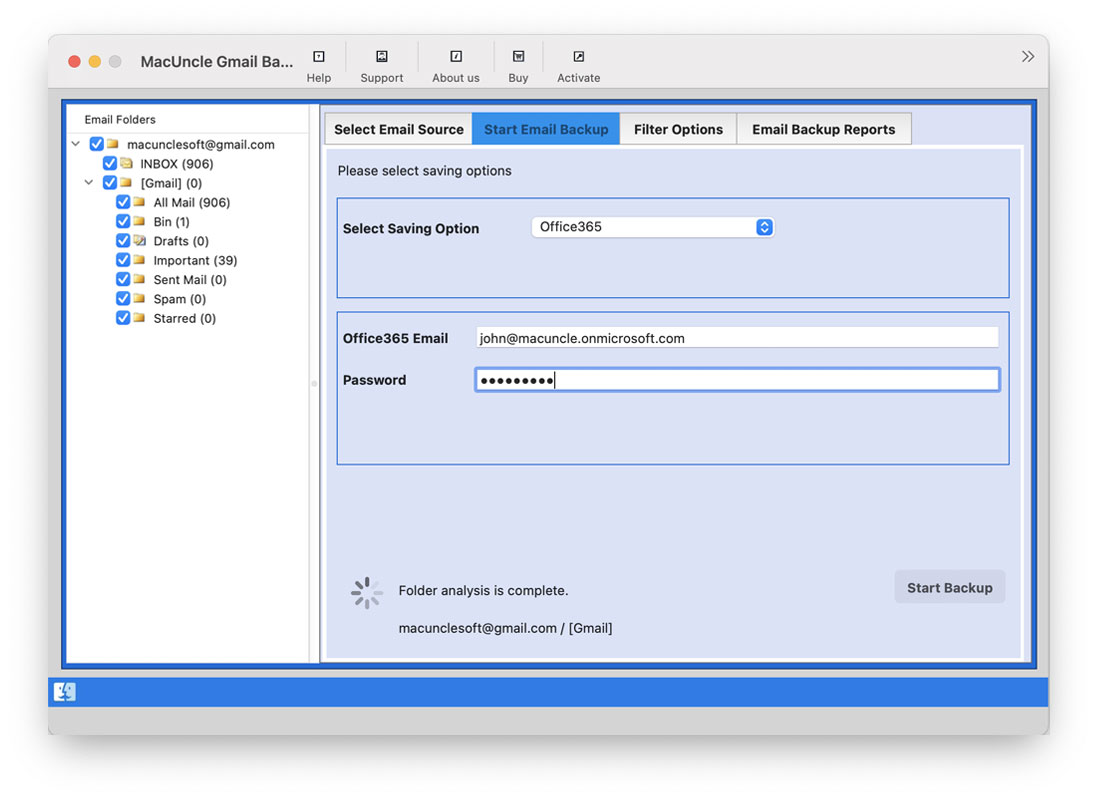Deselect the macunclesoft@gmail.com account checkbox
1096x799 pixels.
[x=96, y=143]
